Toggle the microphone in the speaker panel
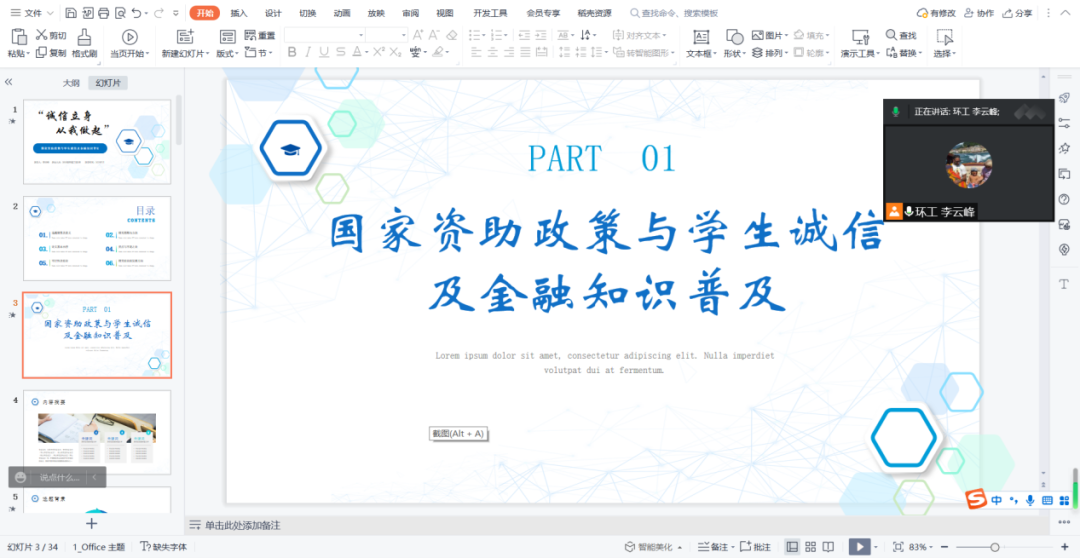 [895, 111]
